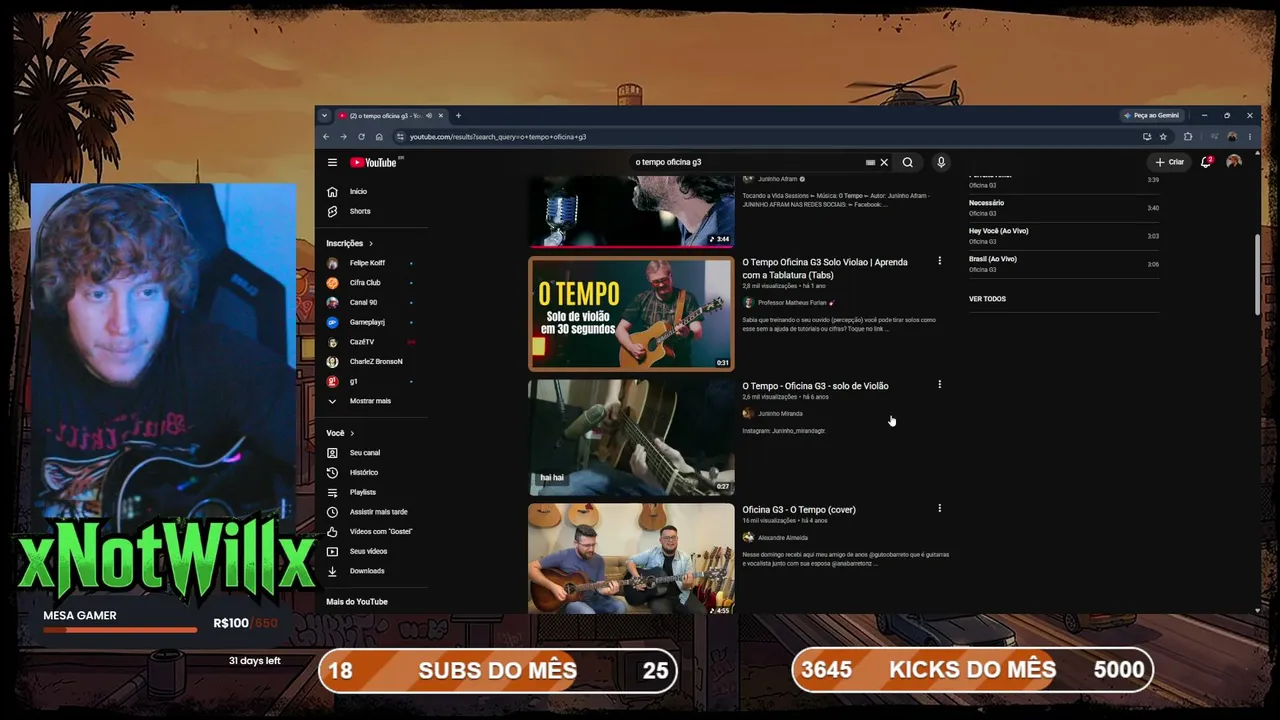Open the Cifra Club subscription
Viewport: 1280px width, 720px height.
365,283
